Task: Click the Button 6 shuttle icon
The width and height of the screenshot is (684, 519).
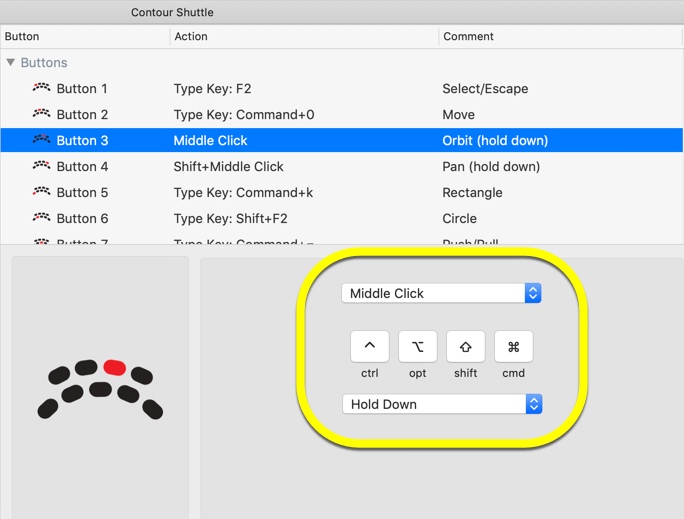Action: (x=41, y=217)
